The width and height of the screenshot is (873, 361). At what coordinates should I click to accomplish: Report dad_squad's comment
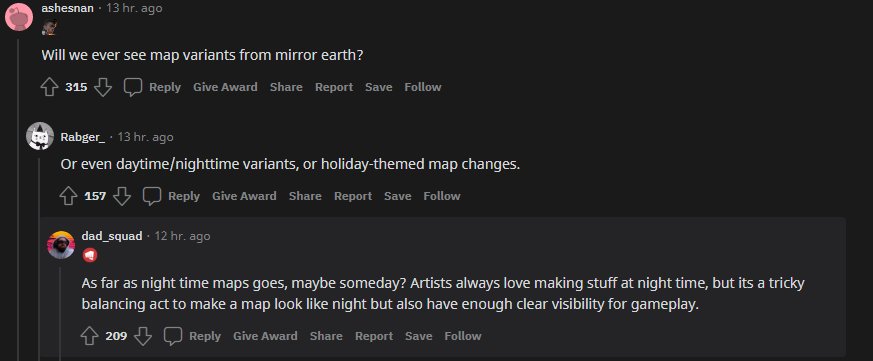point(374,336)
